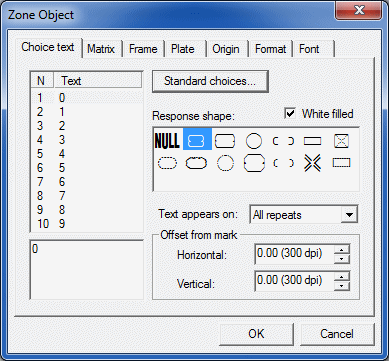
Task: Click the Horizontal offset field
Action: (x=295, y=254)
